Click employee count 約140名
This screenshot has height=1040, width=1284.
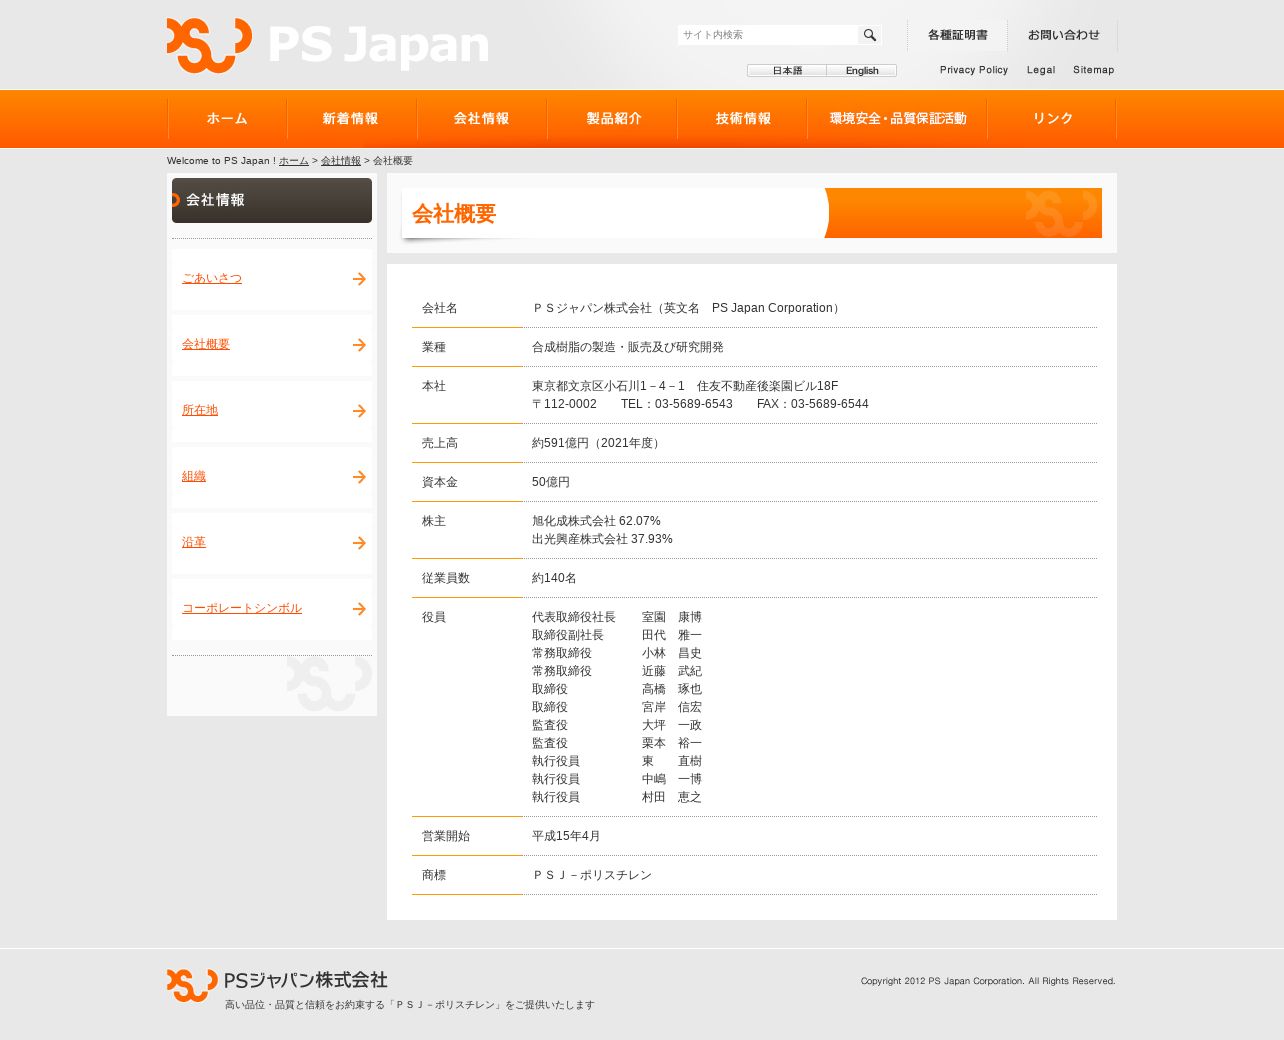(554, 578)
